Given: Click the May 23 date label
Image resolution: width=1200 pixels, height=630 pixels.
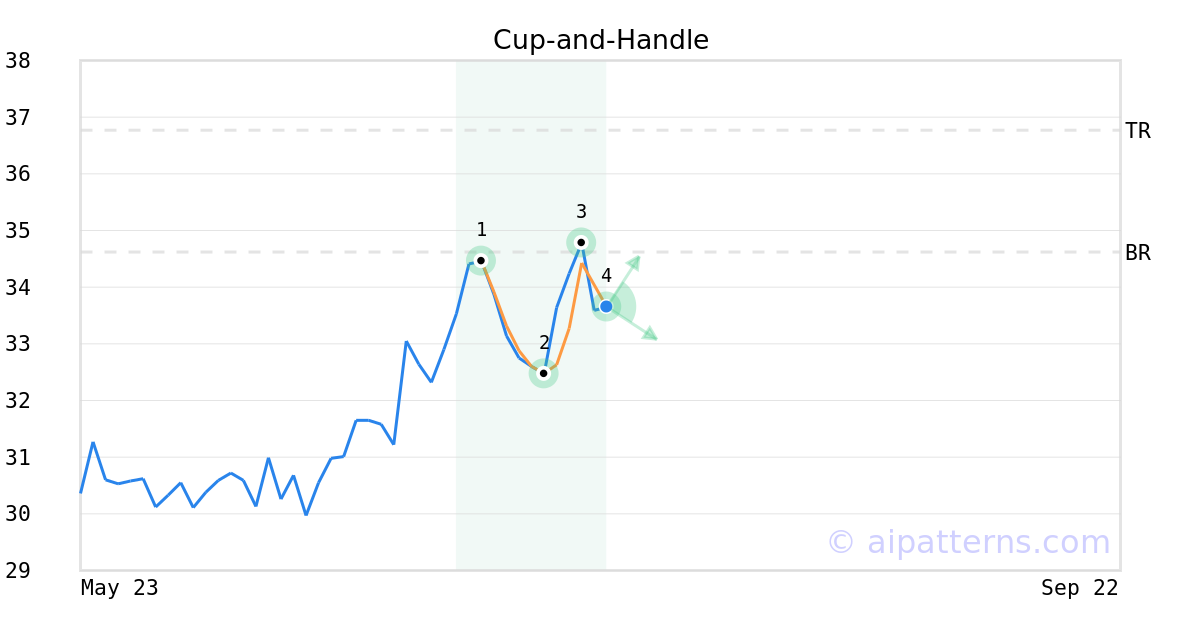Looking at the screenshot, I should (x=120, y=588).
